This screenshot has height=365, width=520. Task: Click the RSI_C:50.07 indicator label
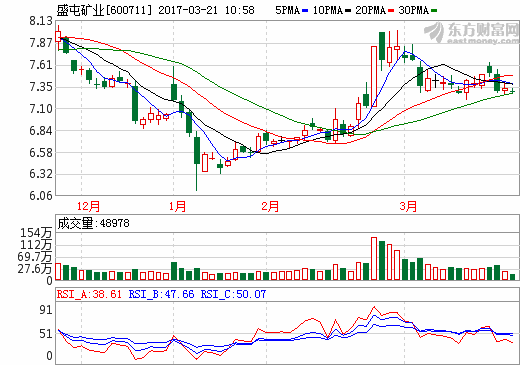coord(233,294)
